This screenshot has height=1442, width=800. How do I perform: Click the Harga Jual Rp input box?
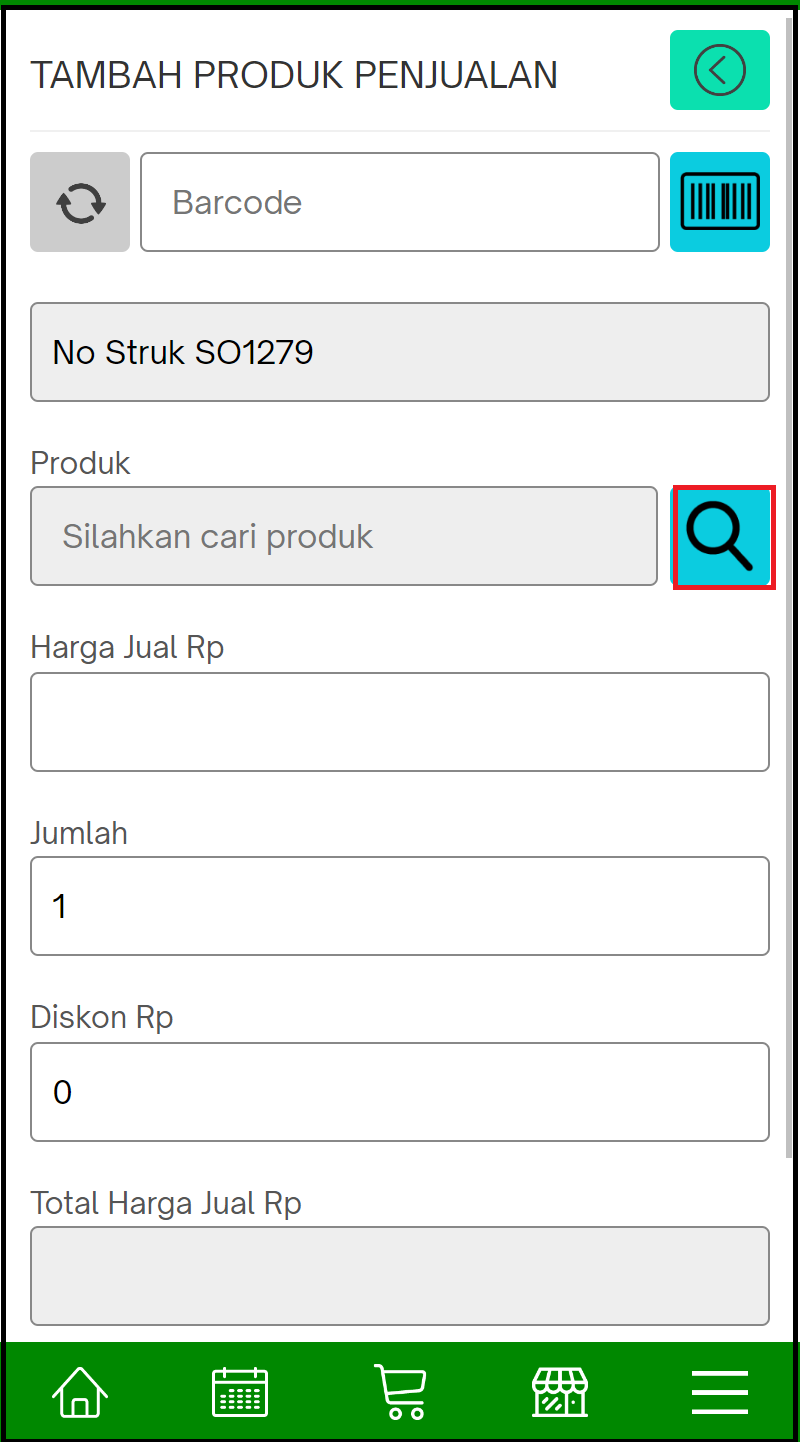(400, 722)
